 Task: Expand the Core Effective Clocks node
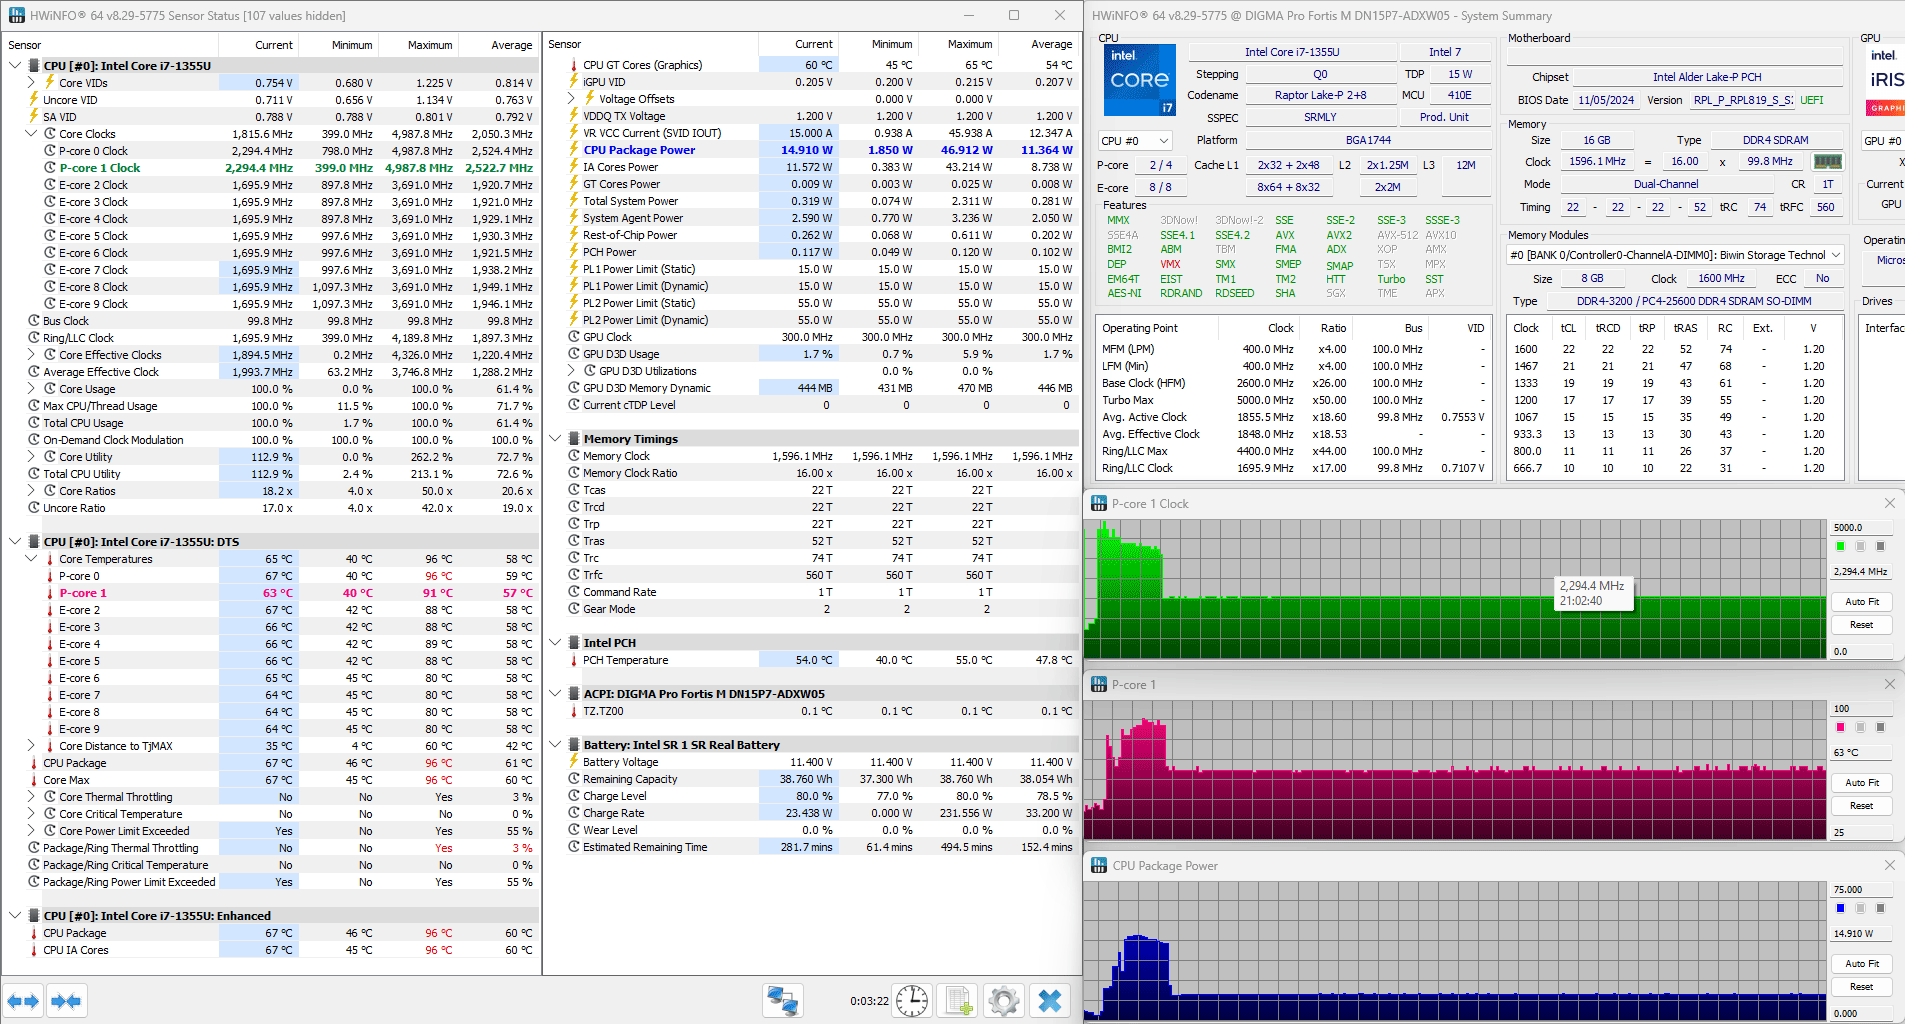click(x=31, y=355)
